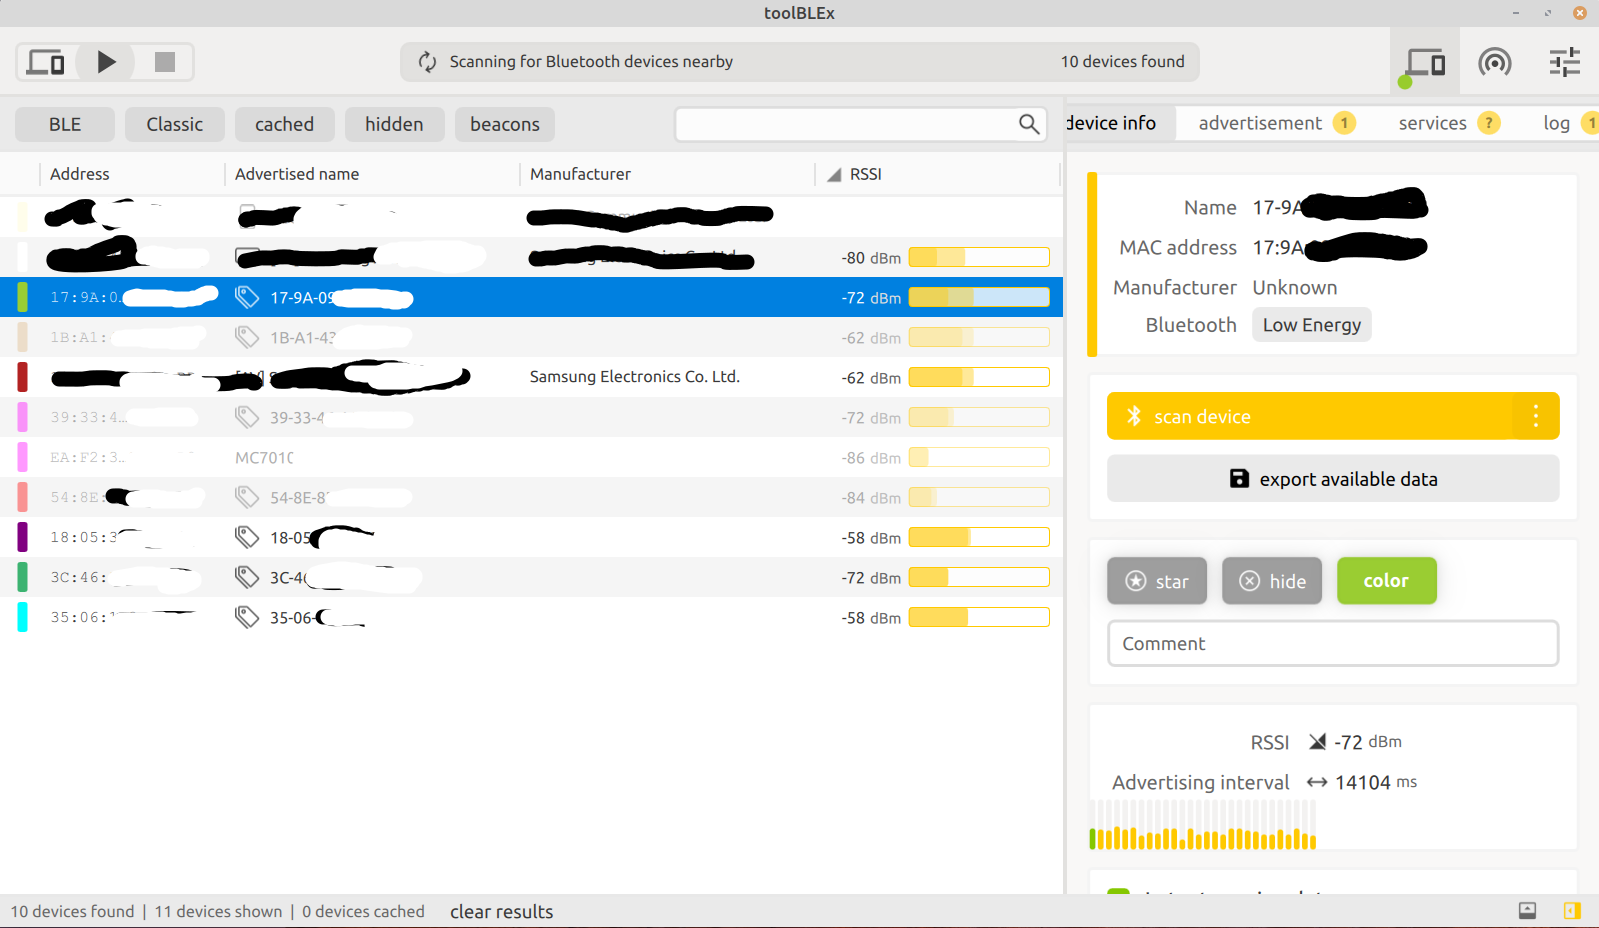Click the Low Energy Bluetooth label
1599x928 pixels.
tap(1312, 325)
